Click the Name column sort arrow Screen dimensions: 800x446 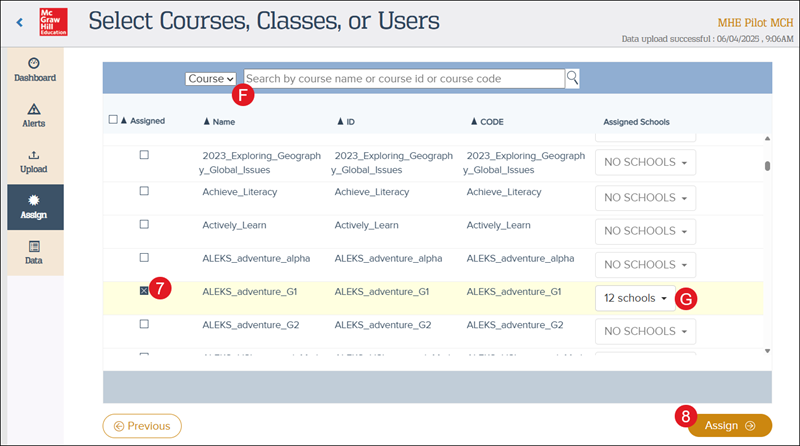(x=206, y=121)
